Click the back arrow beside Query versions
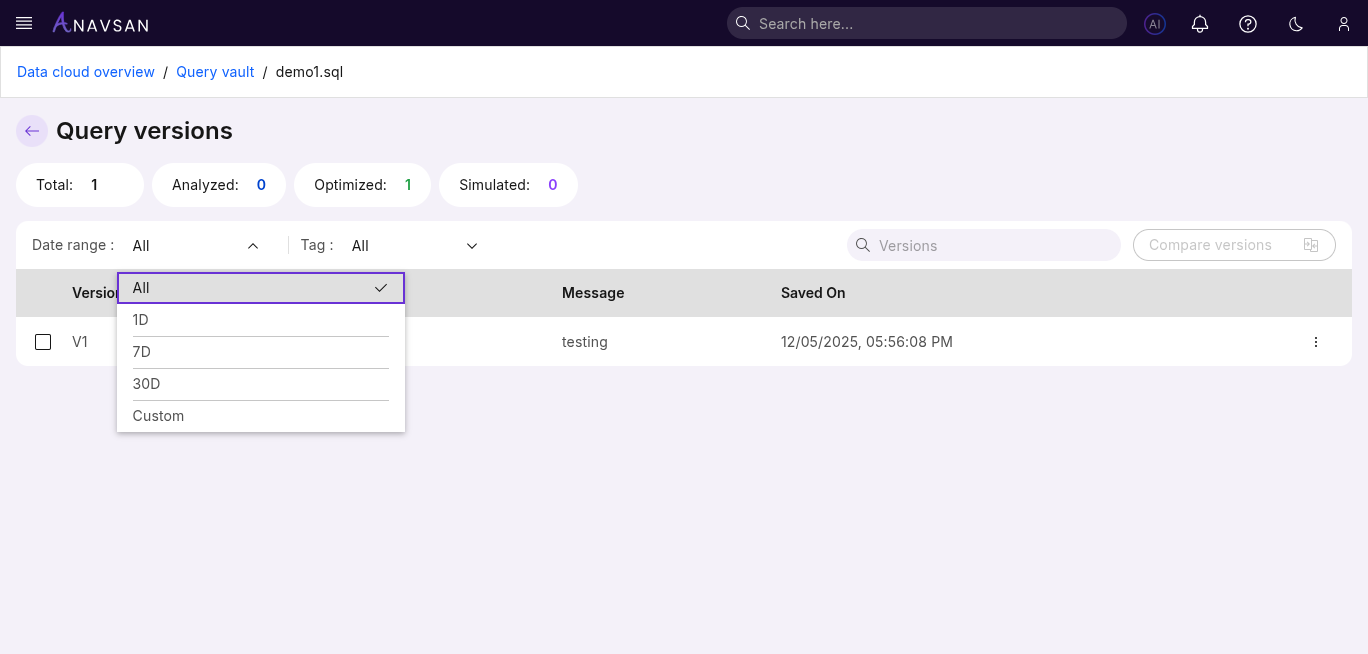 tap(31, 131)
